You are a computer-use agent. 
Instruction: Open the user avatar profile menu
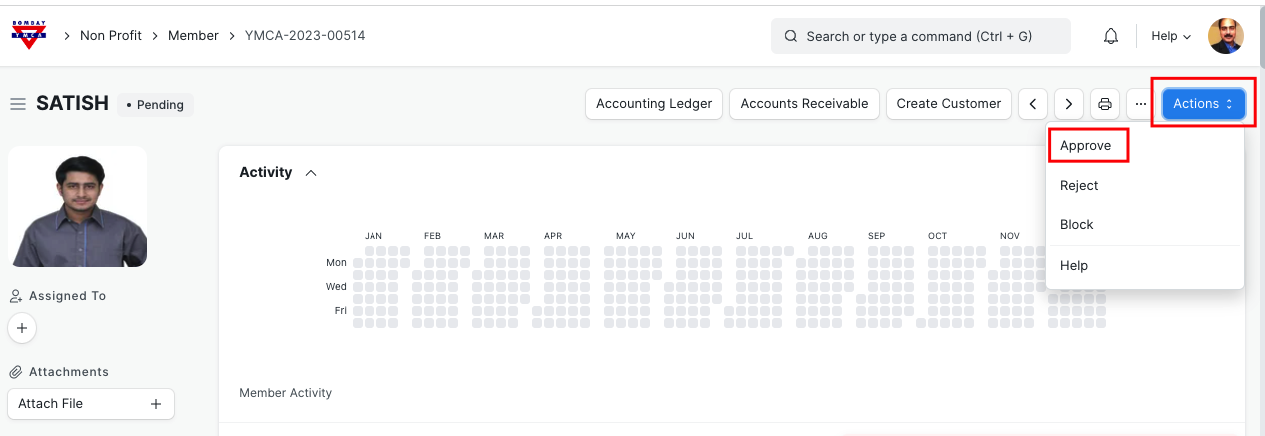(x=1225, y=36)
